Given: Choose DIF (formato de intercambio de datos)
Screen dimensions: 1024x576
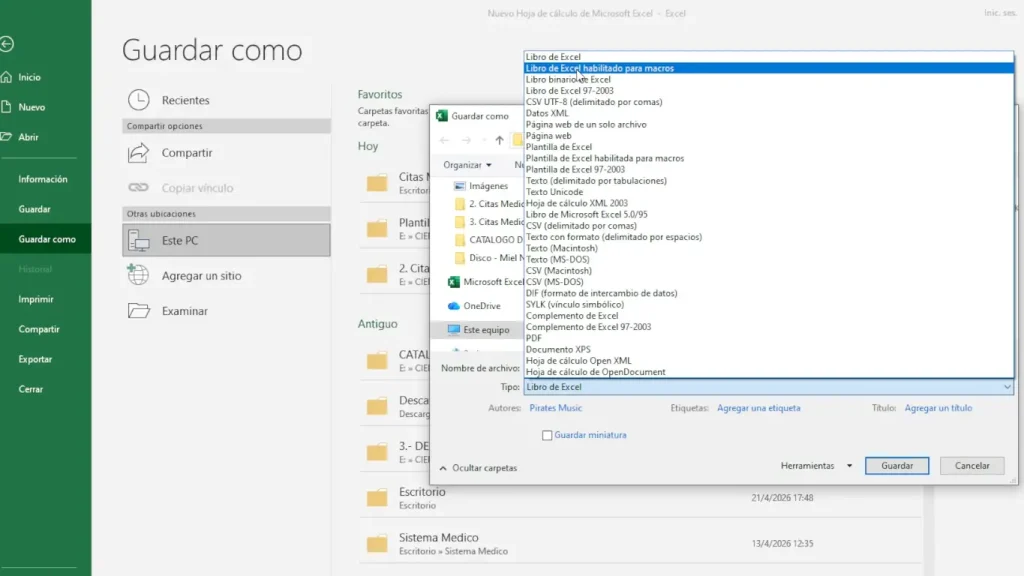Looking at the screenshot, I should (769, 293).
